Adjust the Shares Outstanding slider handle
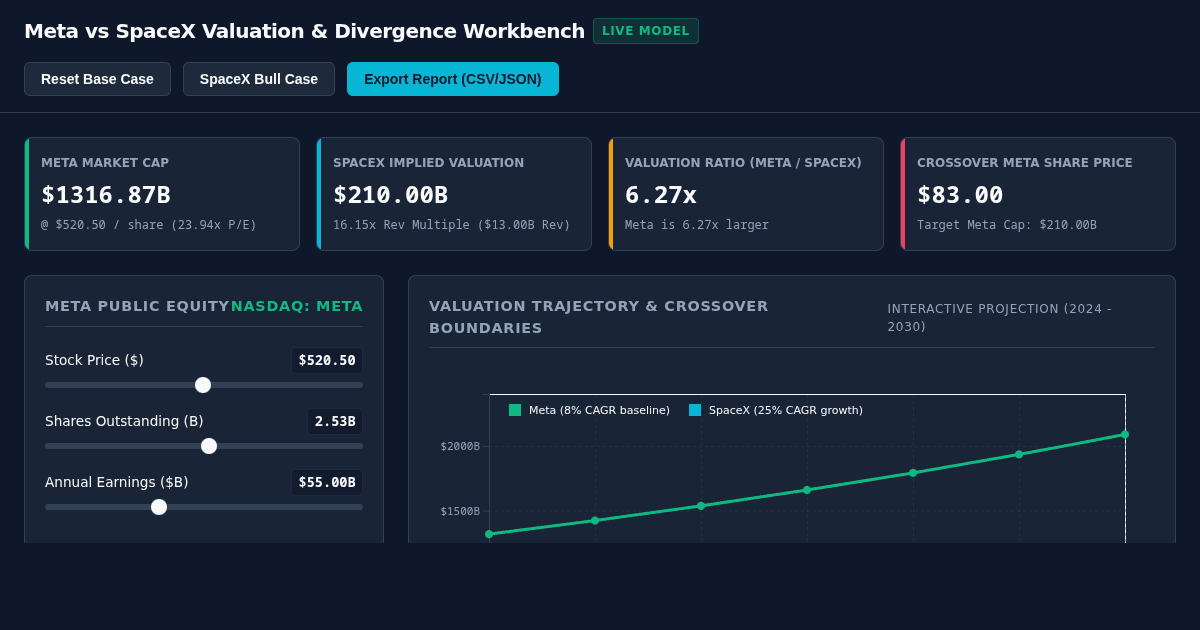1200x630 pixels. tap(209, 446)
